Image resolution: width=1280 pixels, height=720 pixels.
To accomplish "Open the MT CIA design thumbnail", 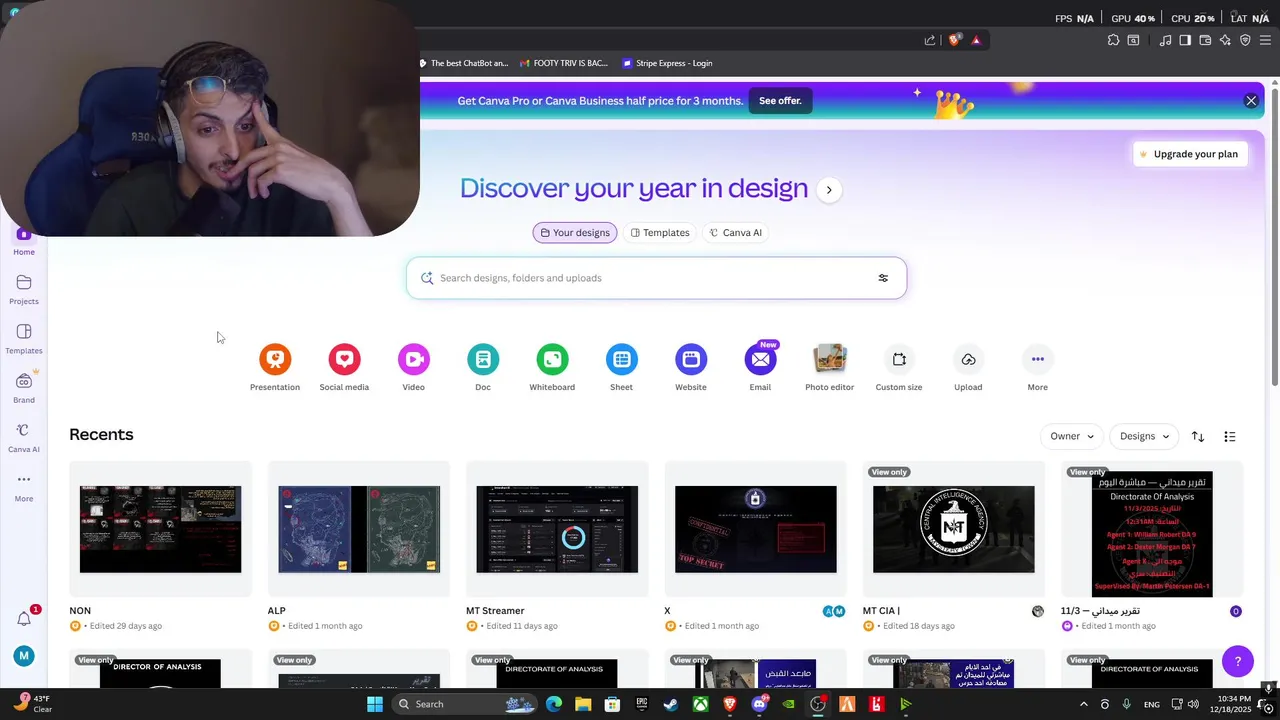I will point(954,529).
